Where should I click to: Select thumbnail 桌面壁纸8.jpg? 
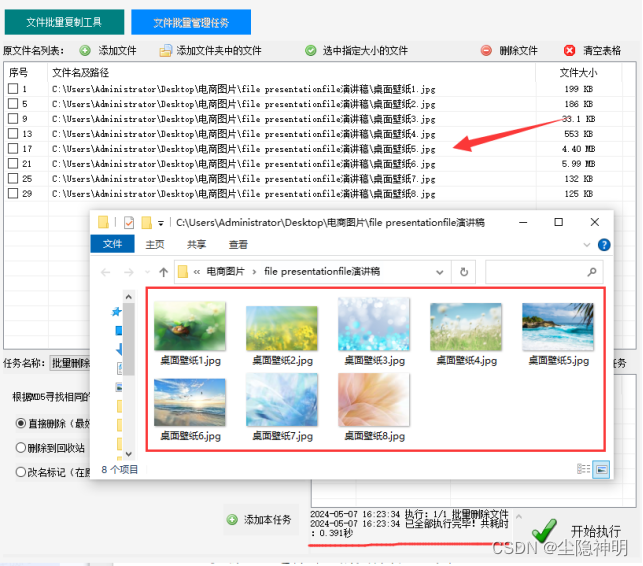click(x=374, y=407)
